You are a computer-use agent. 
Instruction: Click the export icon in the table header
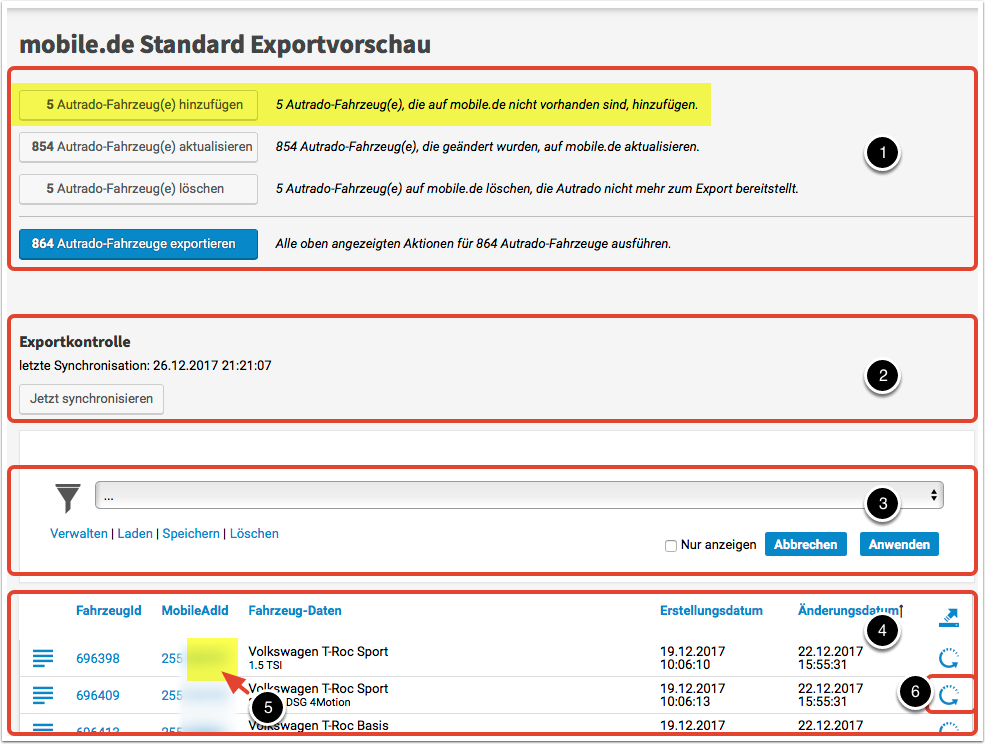pyautogui.click(x=948, y=618)
